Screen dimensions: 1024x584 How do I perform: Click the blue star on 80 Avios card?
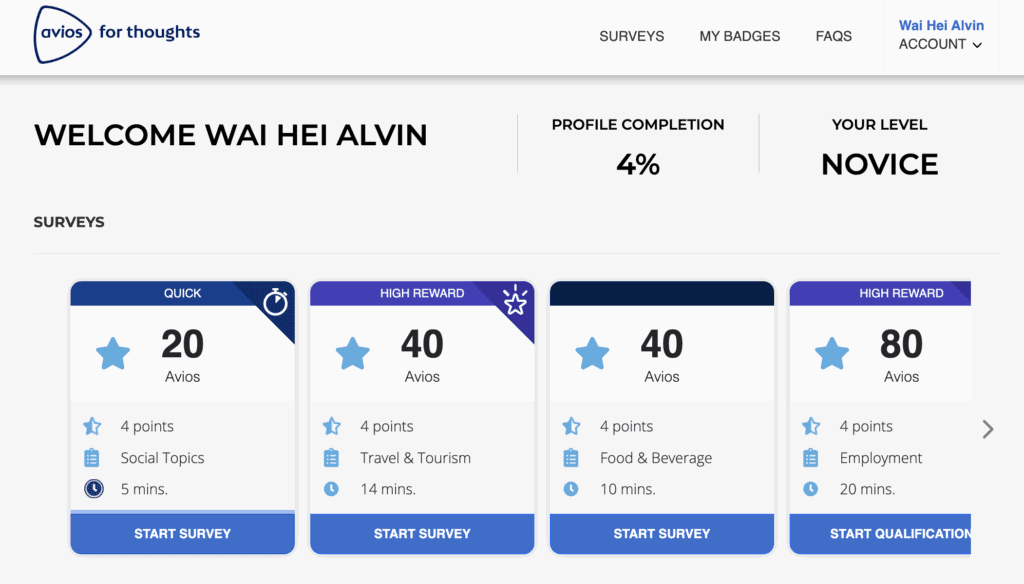coord(832,354)
